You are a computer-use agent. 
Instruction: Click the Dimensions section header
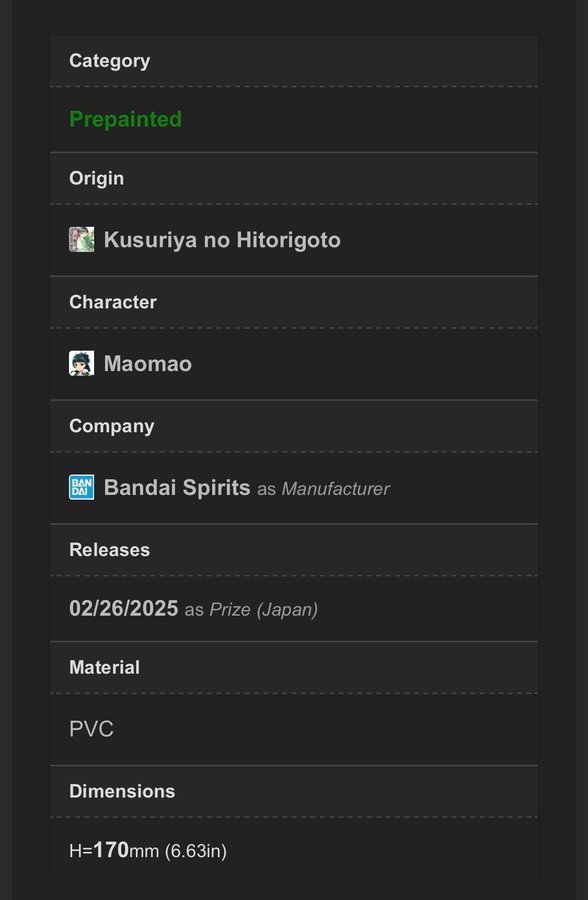[122, 792]
